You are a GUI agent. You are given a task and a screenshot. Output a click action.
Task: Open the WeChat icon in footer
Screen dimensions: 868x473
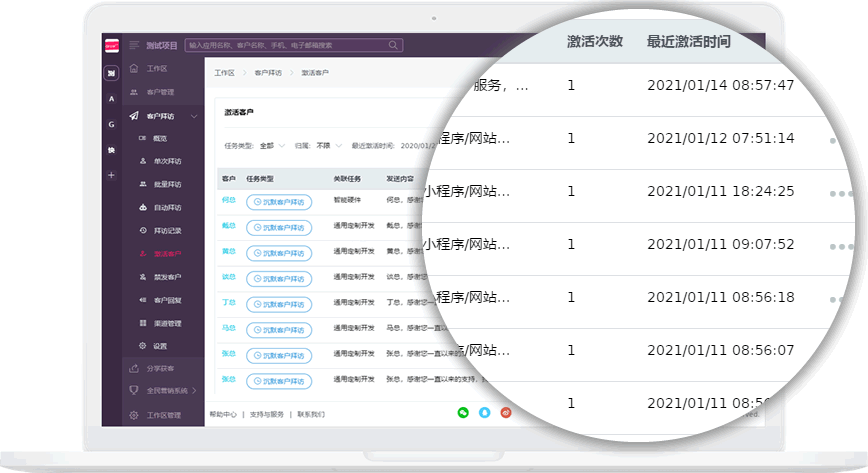(463, 413)
